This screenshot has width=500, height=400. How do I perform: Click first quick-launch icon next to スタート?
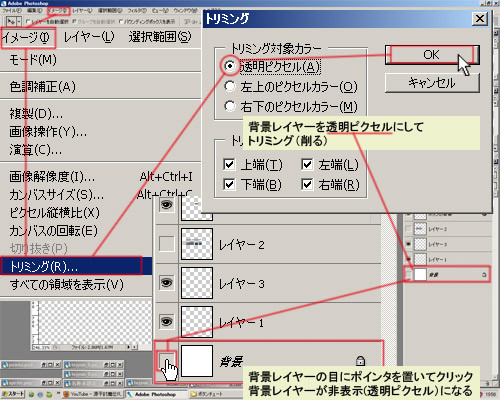pos(32,394)
